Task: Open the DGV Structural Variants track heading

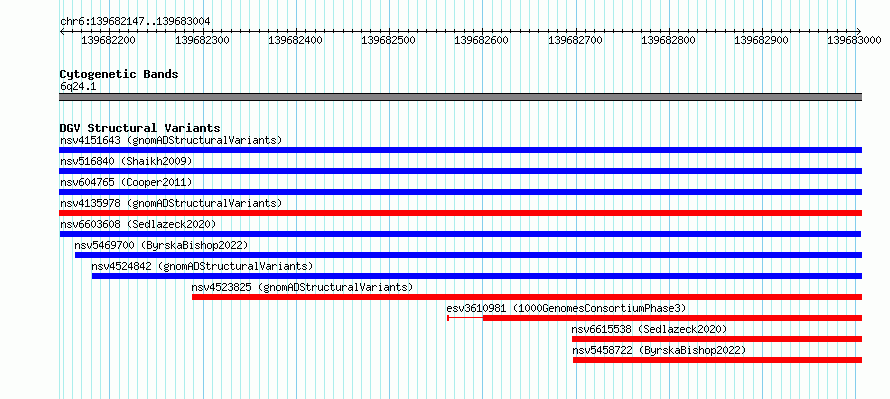Action: click(140, 128)
